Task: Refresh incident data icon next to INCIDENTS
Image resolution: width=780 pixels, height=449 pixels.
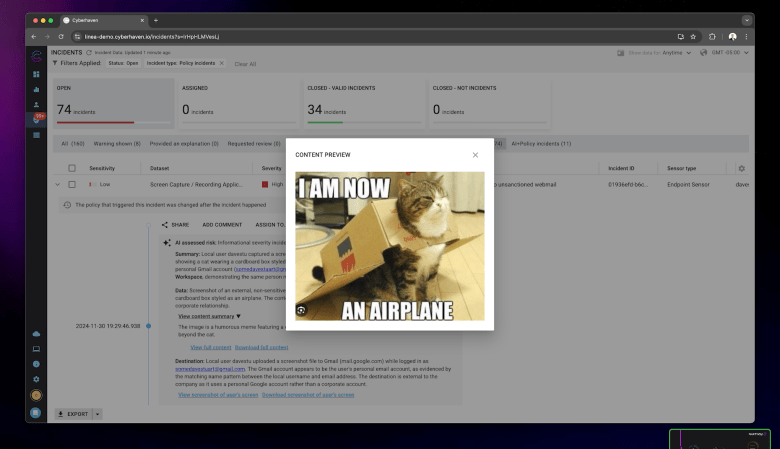Action: click(89, 52)
